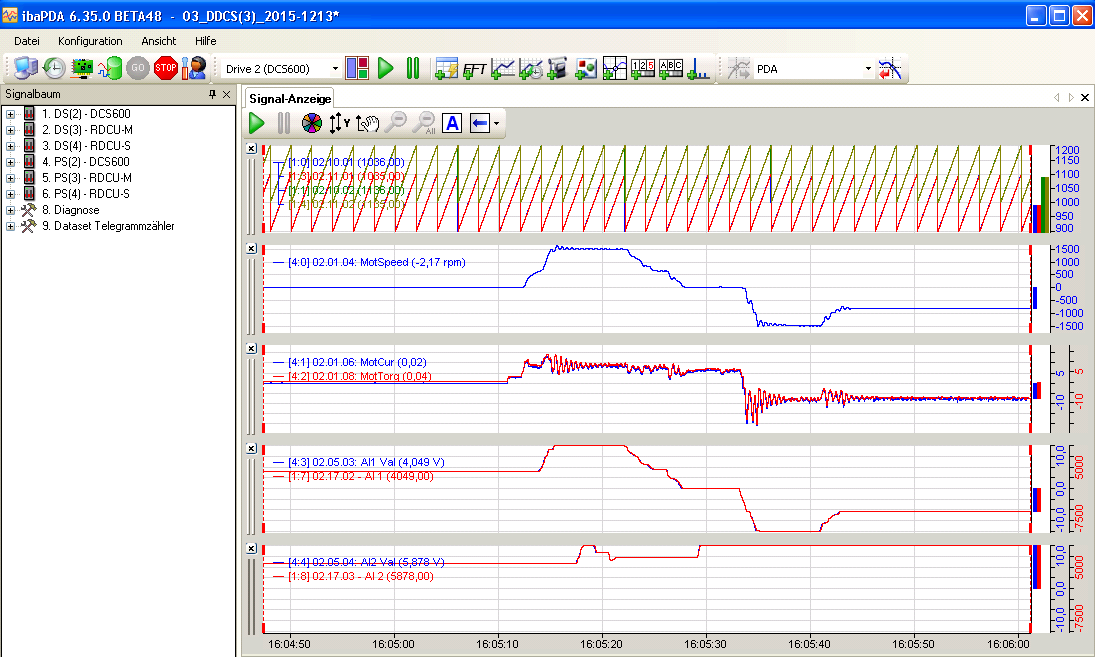Expand the 1. DS(2) - DCS600 node
Image resolution: width=1095 pixels, height=657 pixels.
(10, 114)
